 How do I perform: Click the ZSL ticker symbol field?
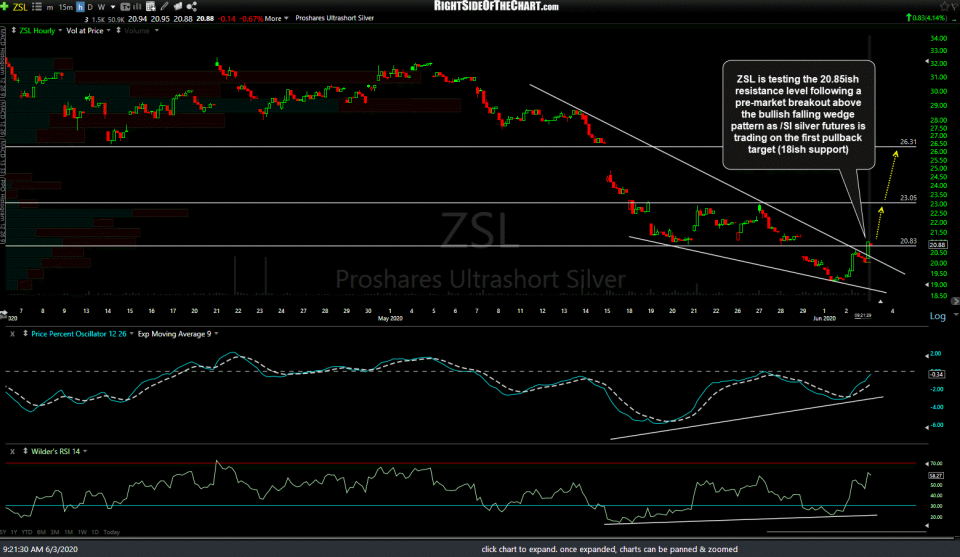[x=20, y=7]
